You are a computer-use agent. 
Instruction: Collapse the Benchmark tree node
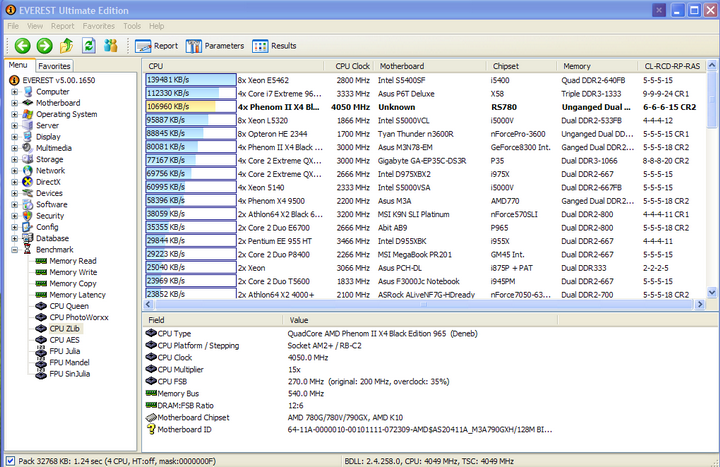pos(15,250)
